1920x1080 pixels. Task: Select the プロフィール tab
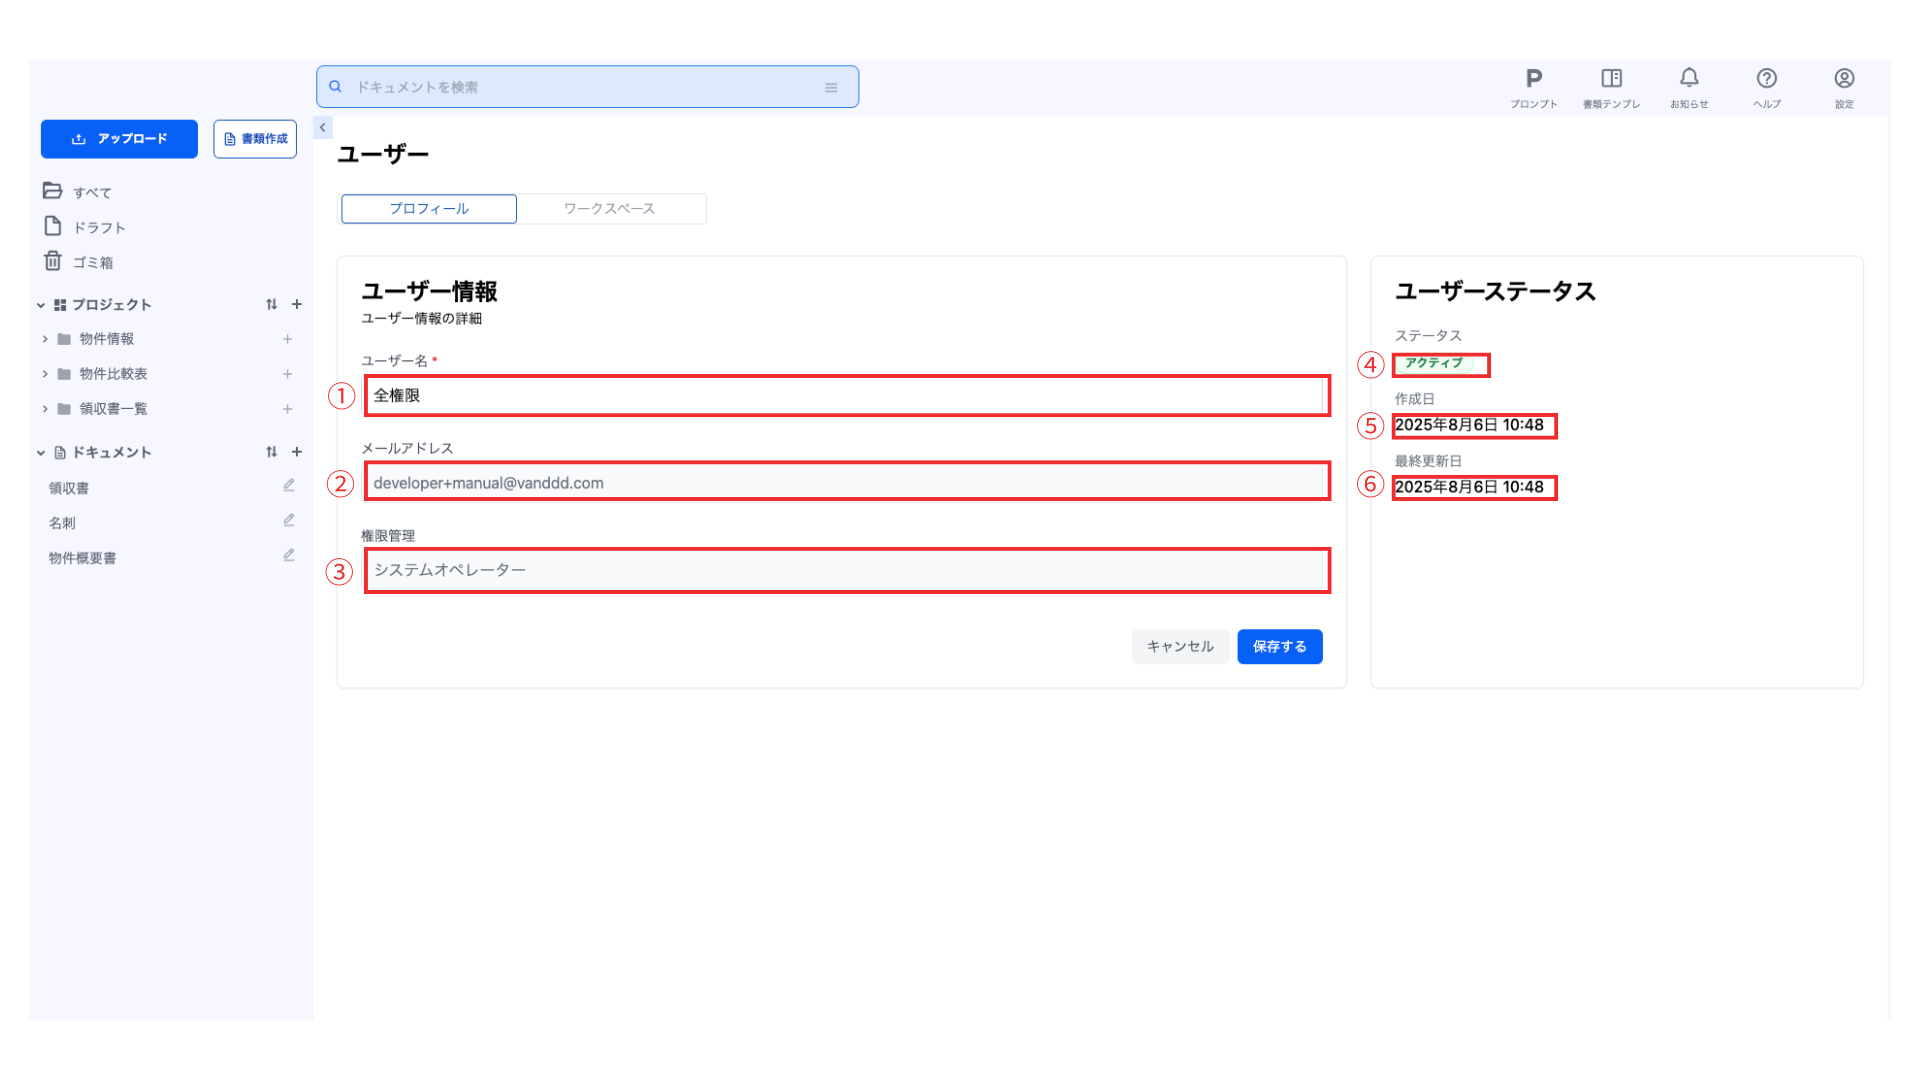pyautogui.click(x=429, y=209)
